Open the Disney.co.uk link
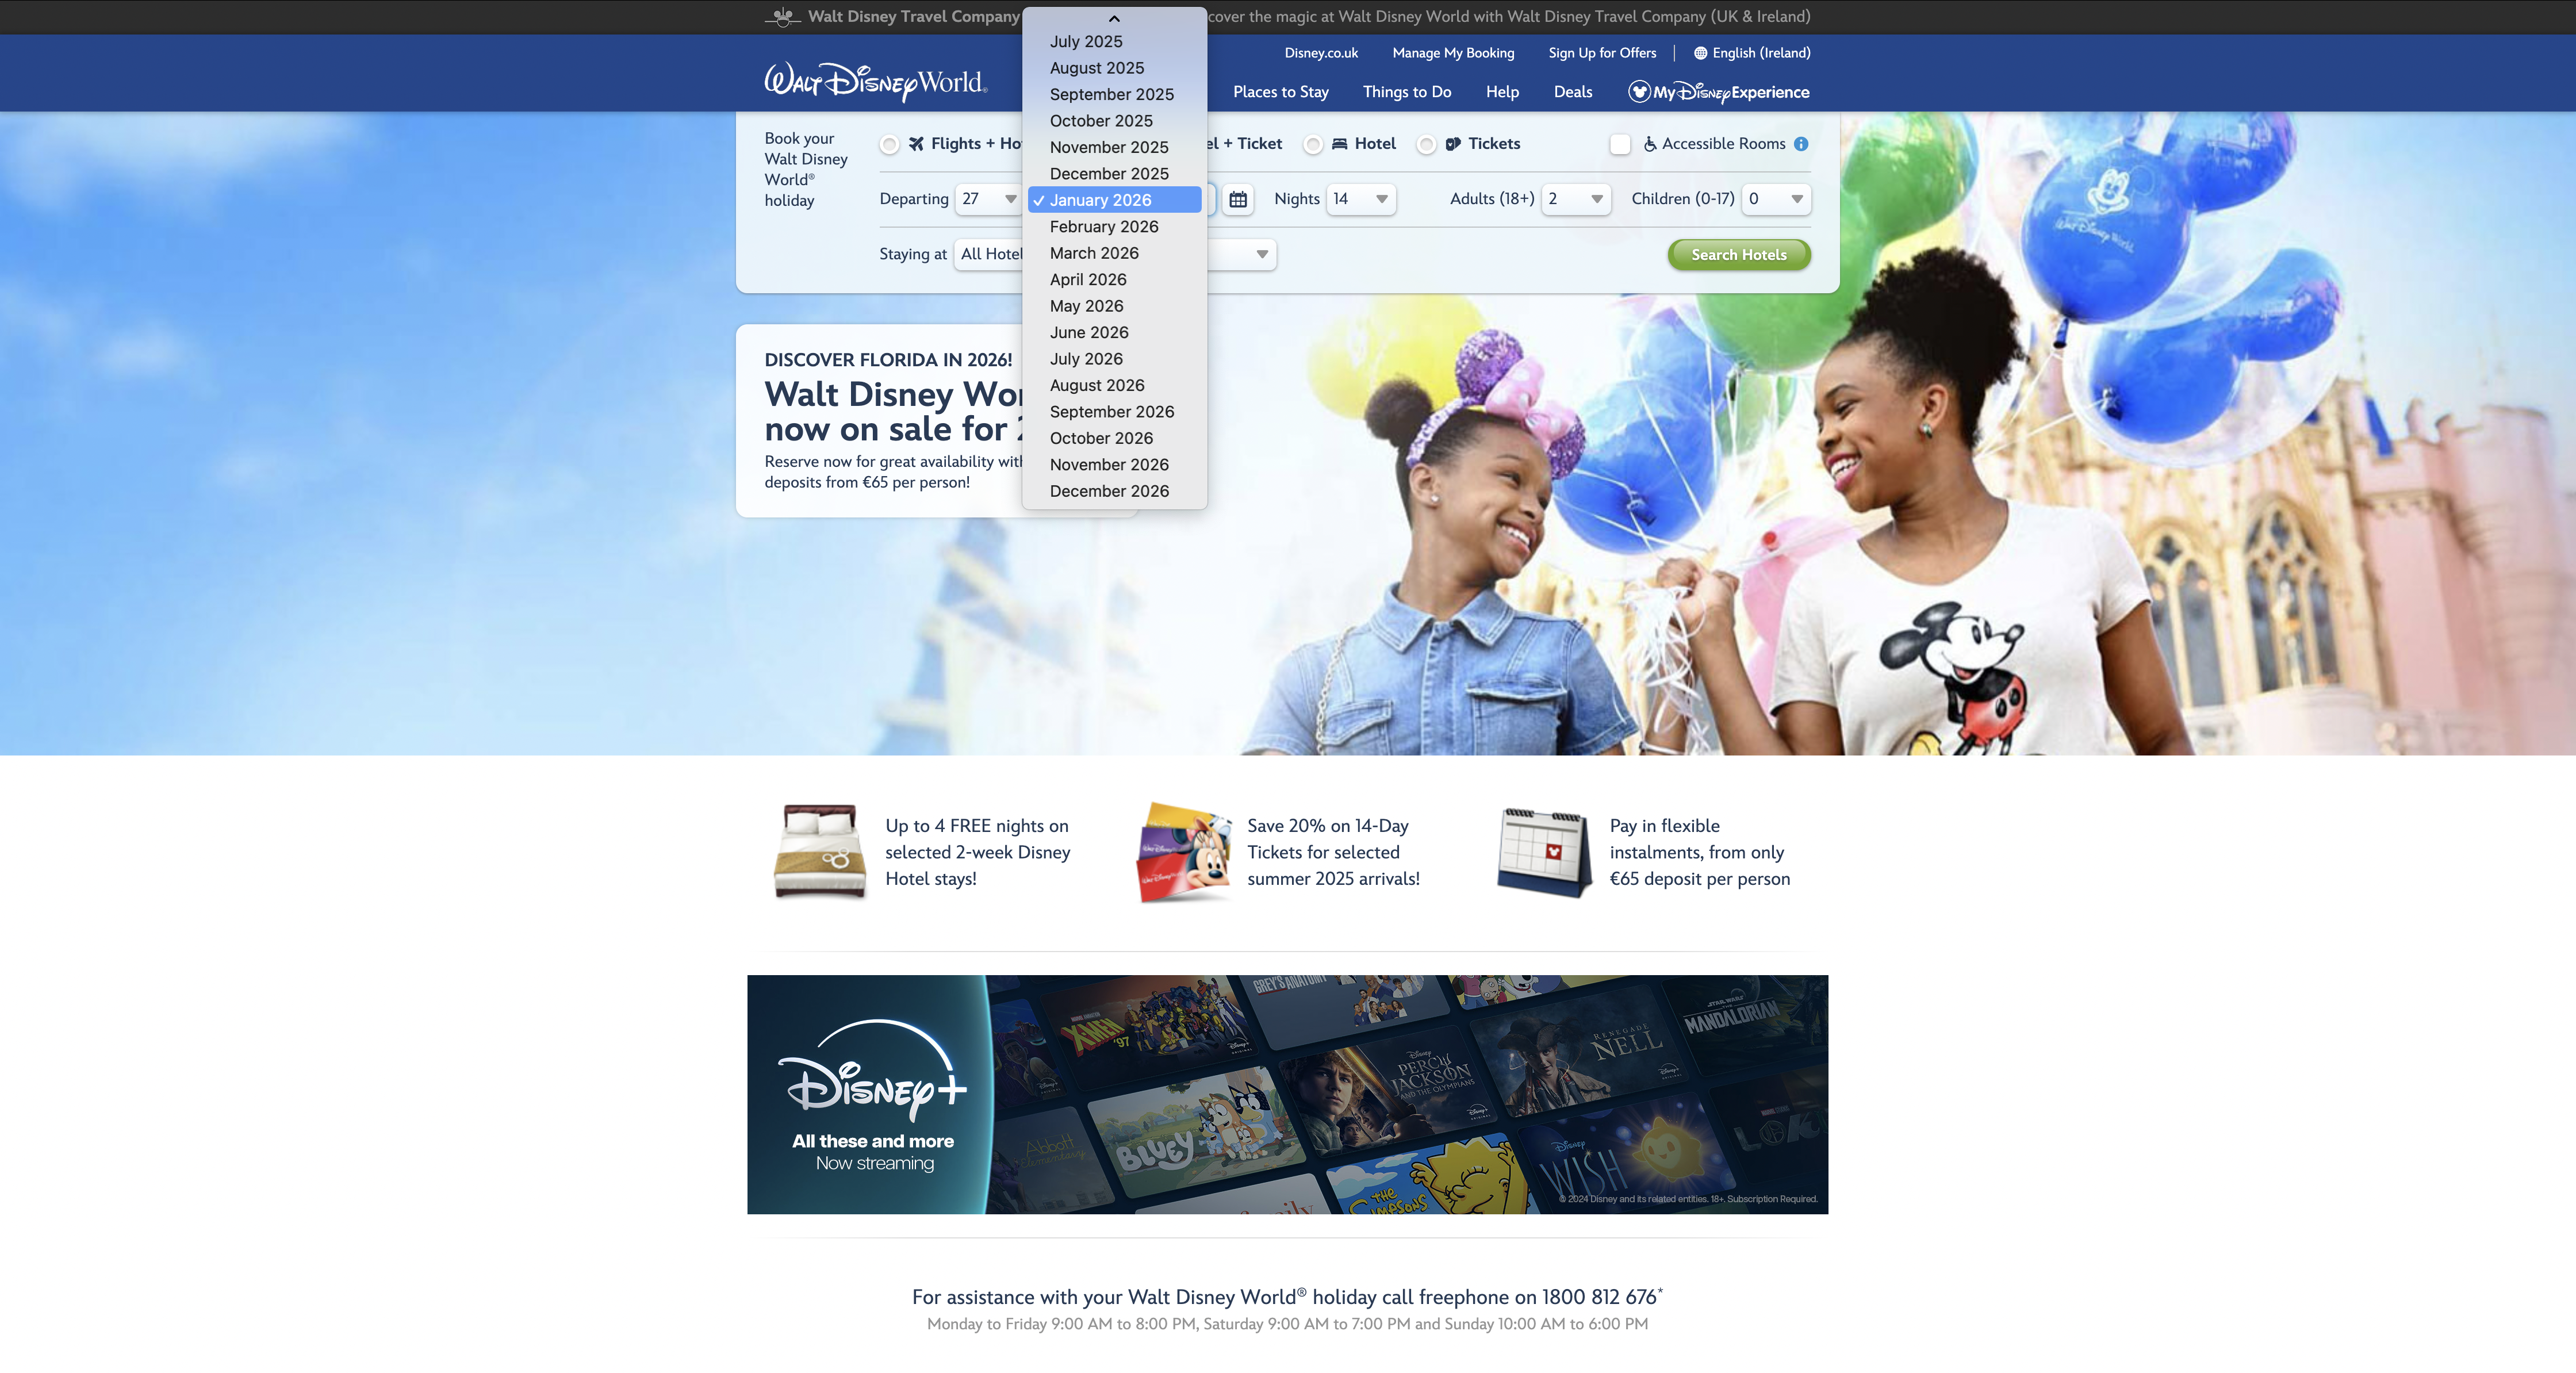2576x1373 pixels. (x=1321, y=53)
